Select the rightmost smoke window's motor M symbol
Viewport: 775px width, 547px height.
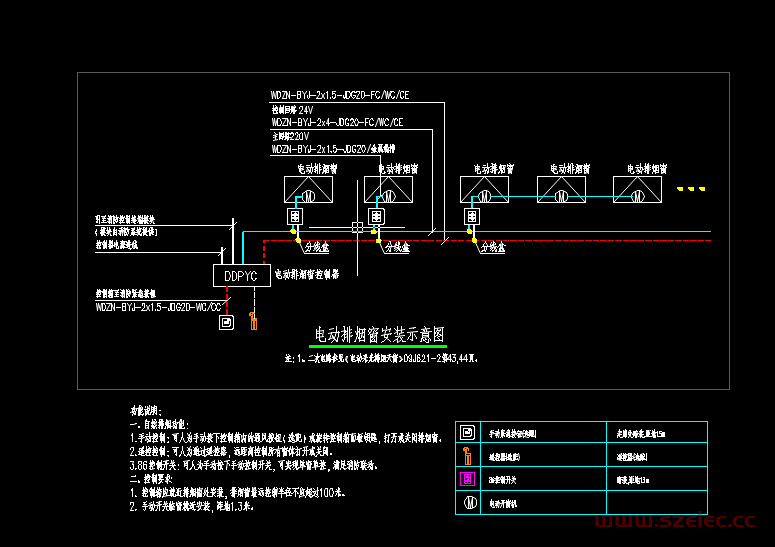point(638,197)
